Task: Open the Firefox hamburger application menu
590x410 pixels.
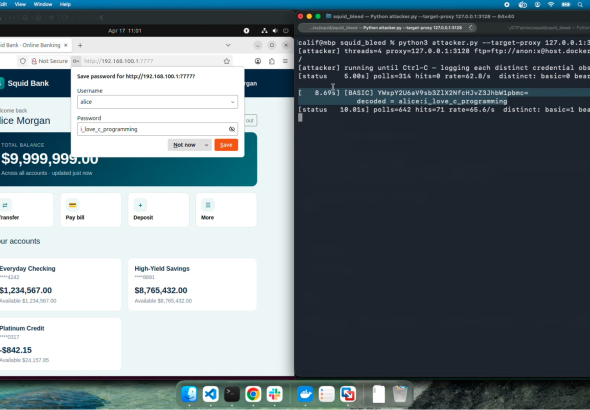Action: (285, 61)
